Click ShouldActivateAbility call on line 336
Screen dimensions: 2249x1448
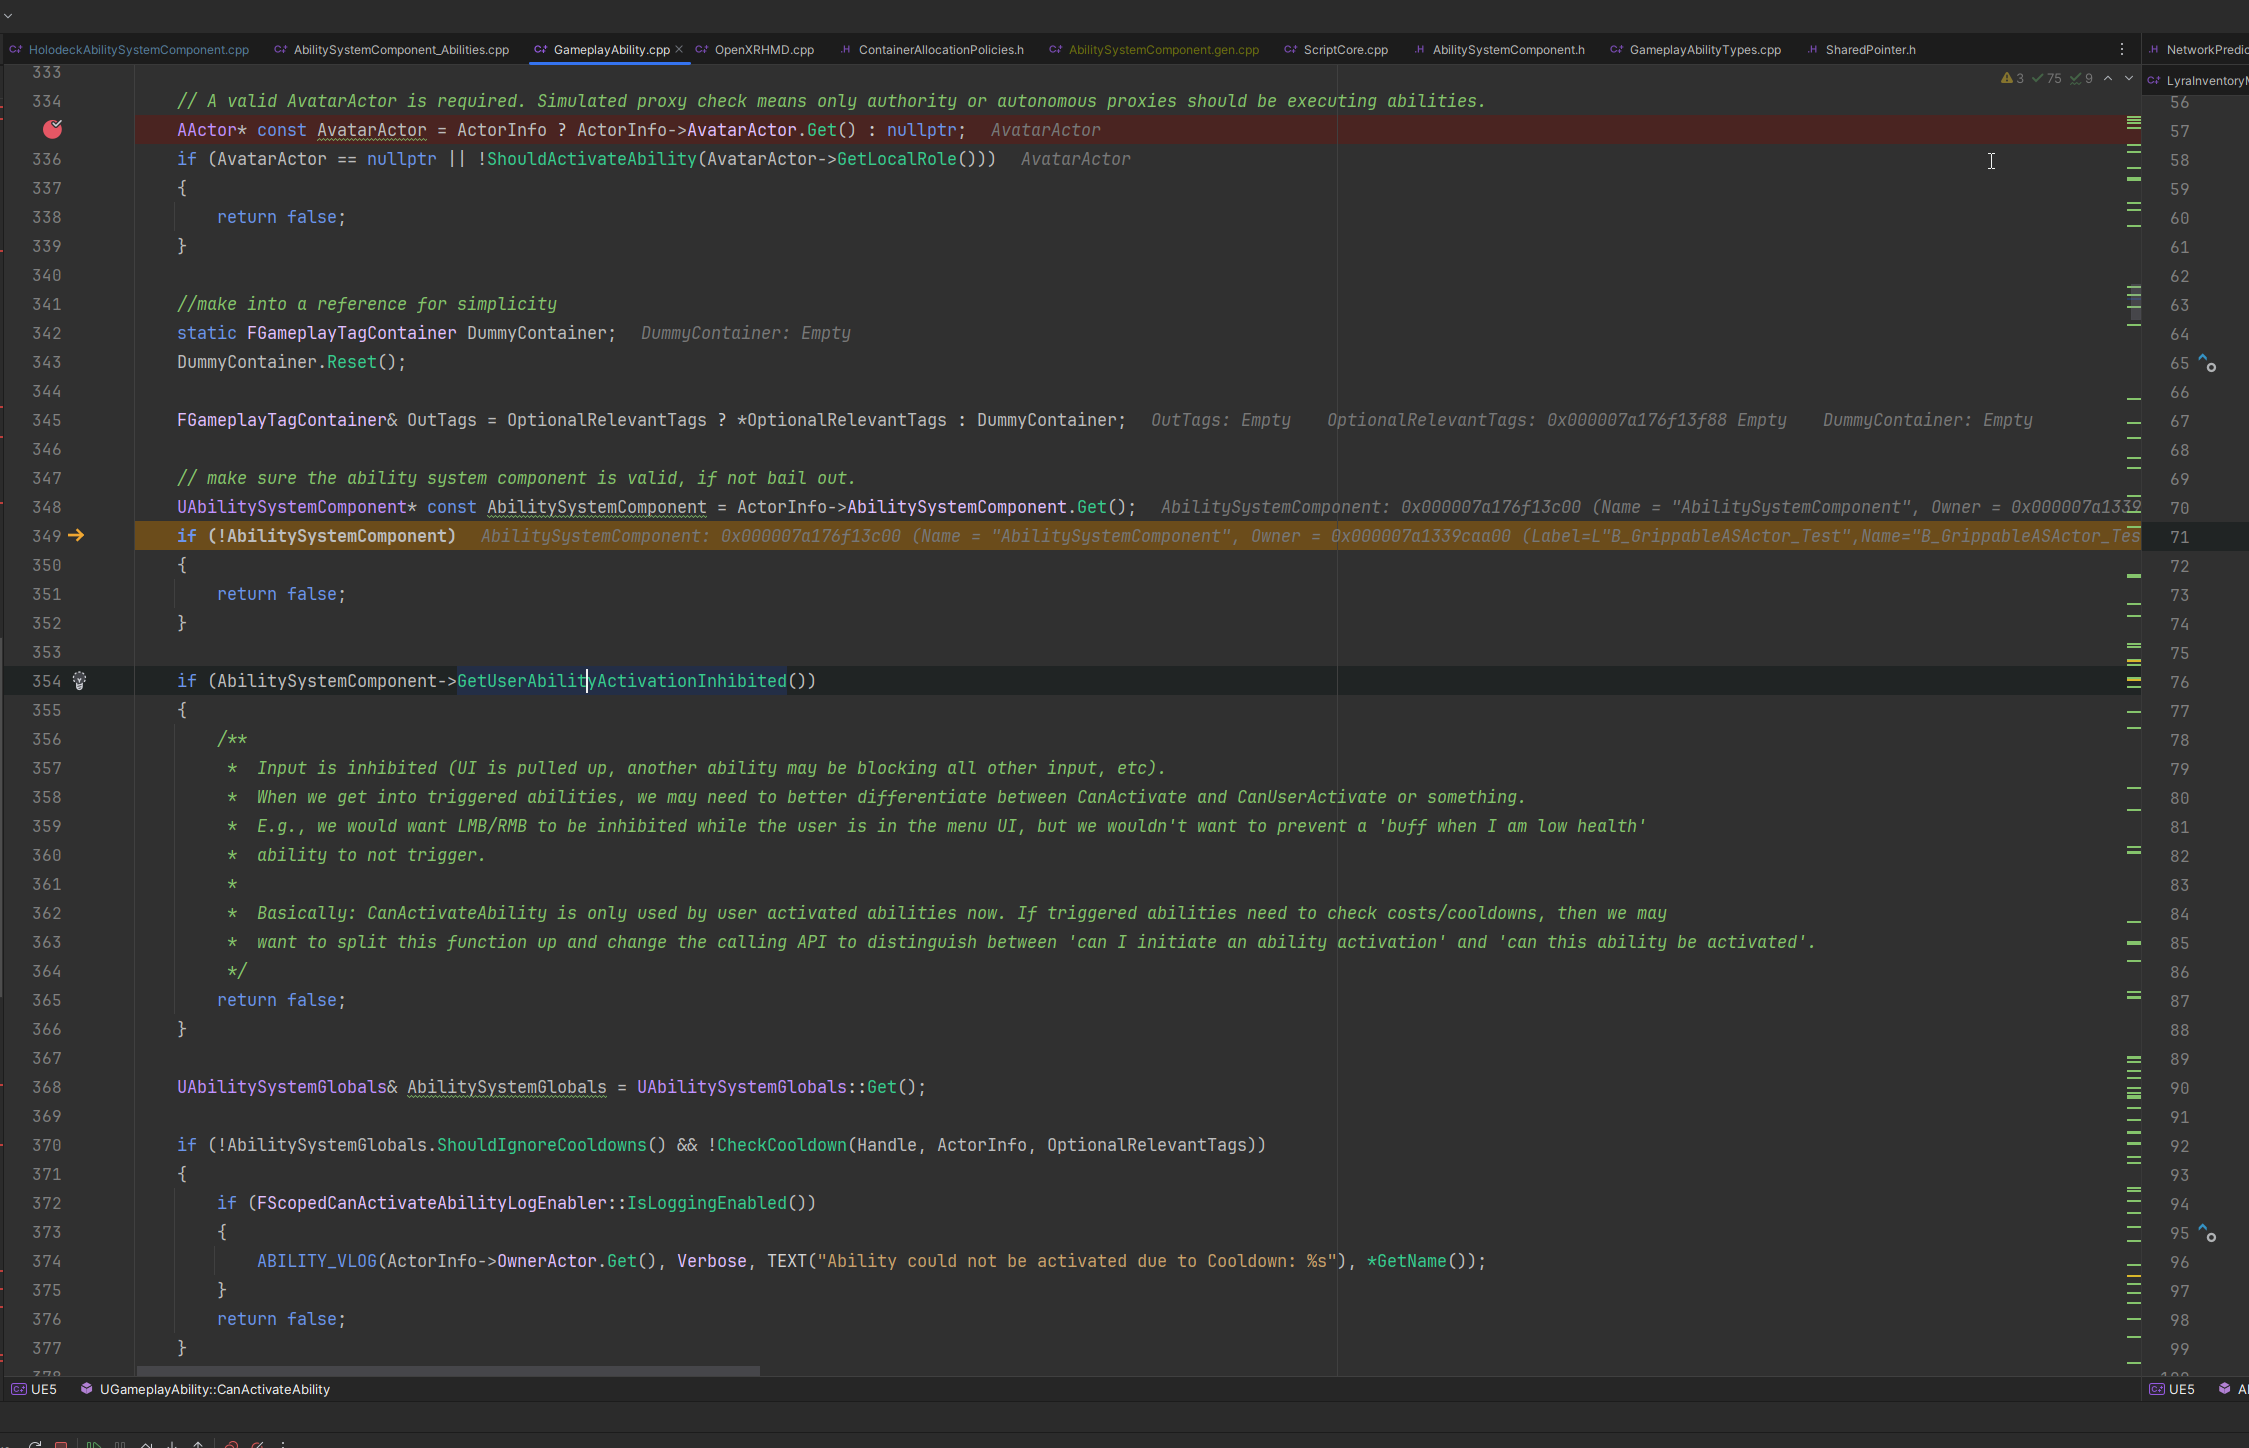[592, 159]
